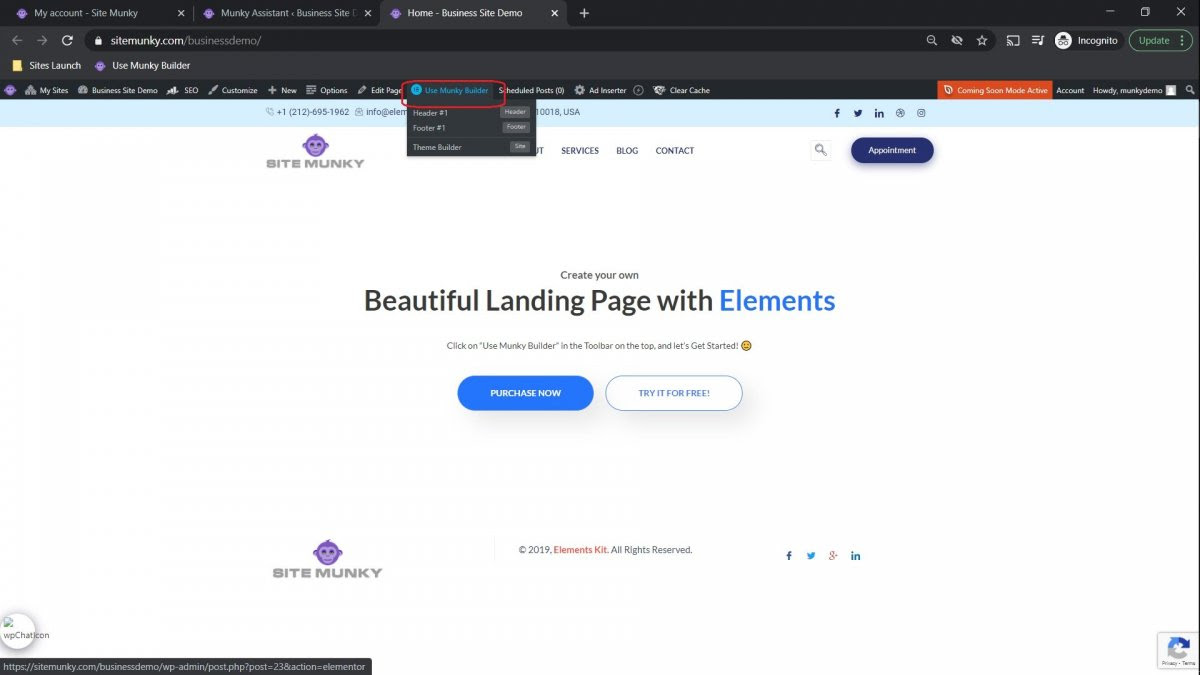Viewport: 1200px width, 675px height.
Task: Go to CONTACT in the site navigation
Action: 675,151
